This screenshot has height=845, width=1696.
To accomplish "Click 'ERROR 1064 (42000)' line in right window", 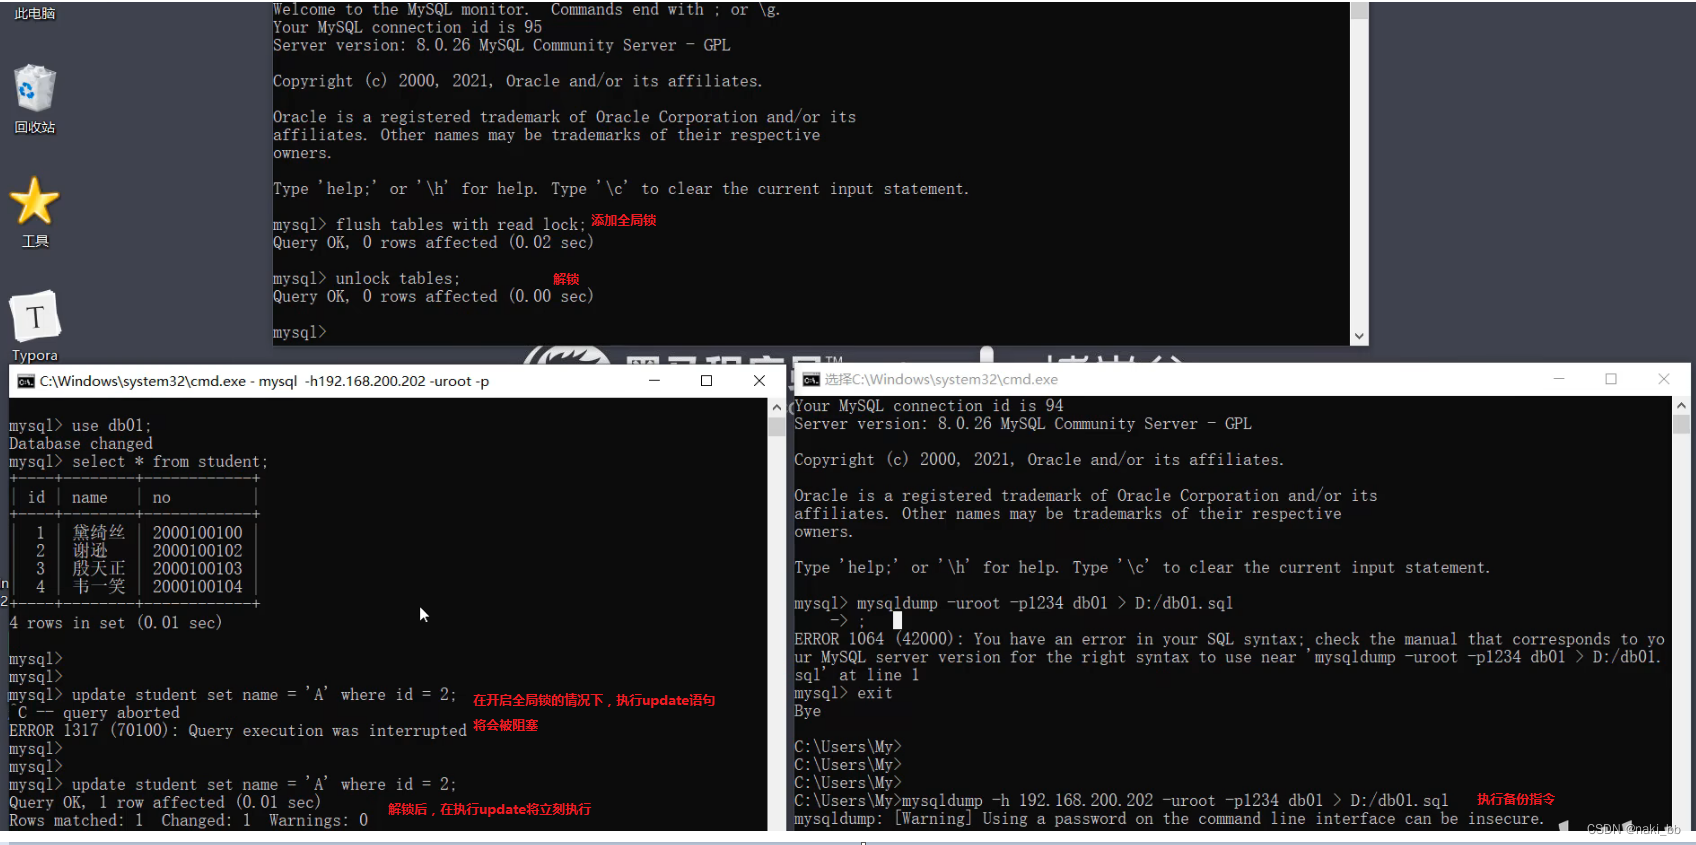I will (x=1230, y=639).
